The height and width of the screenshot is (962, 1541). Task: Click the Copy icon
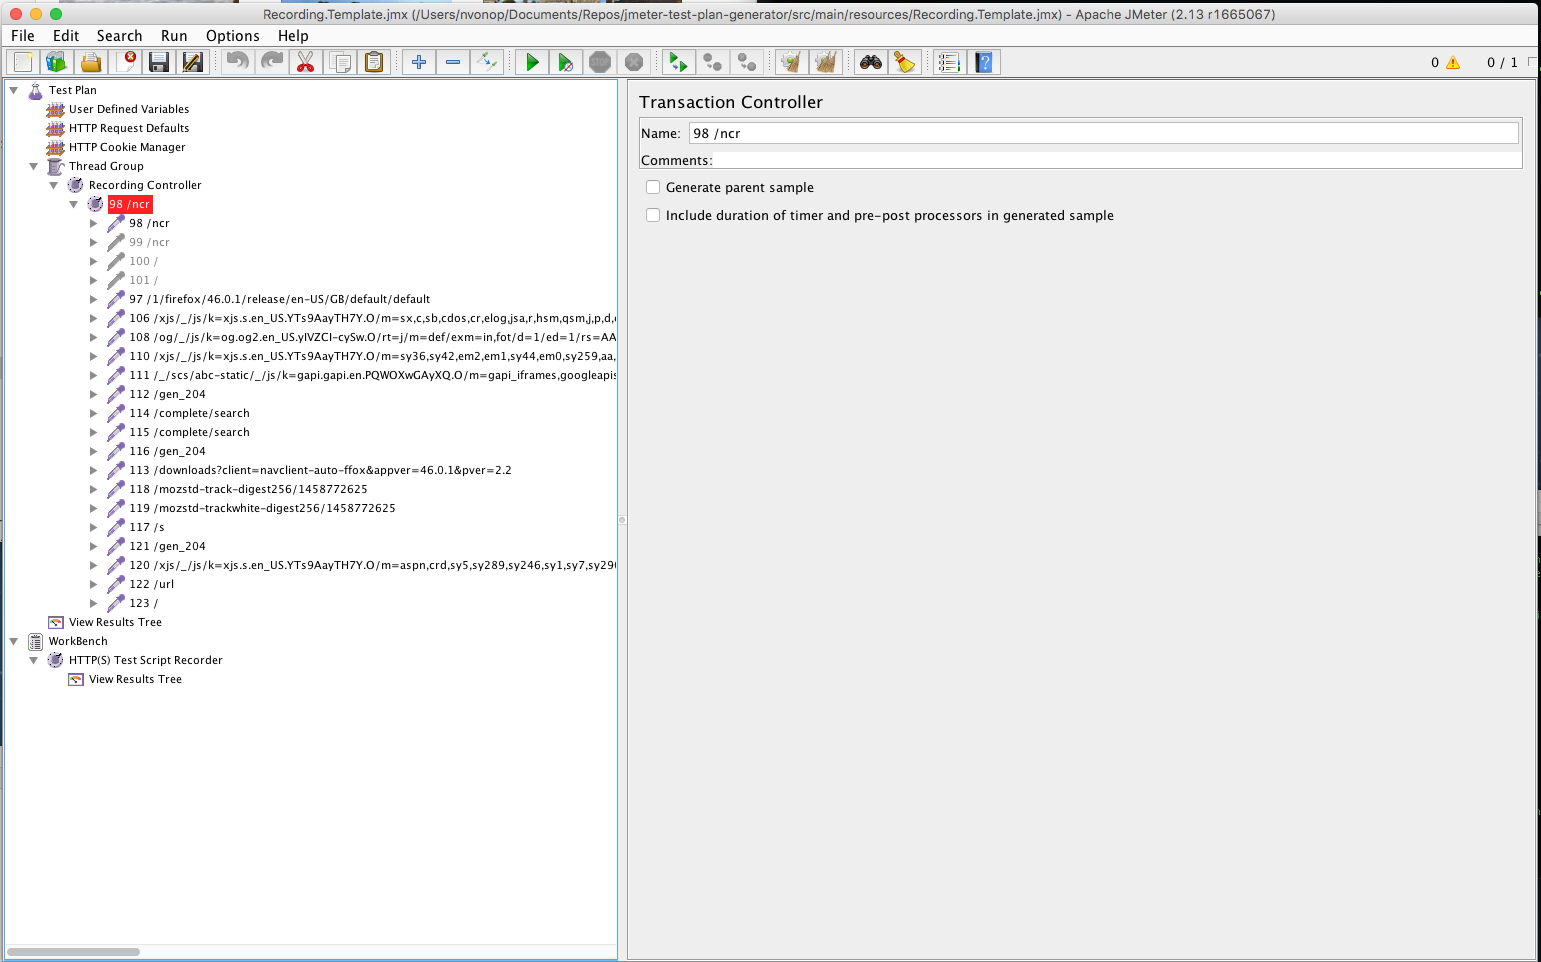click(x=340, y=62)
